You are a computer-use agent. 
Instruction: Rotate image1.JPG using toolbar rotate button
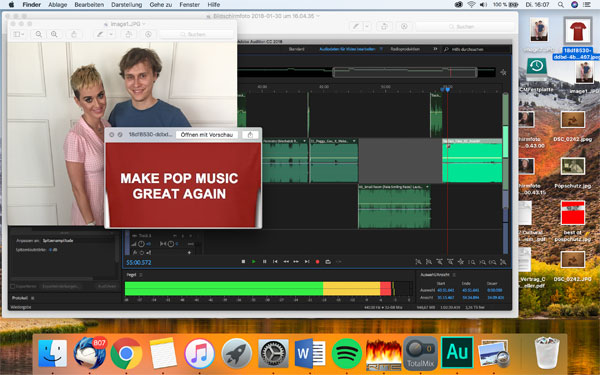pyautogui.click(x=129, y=34)
